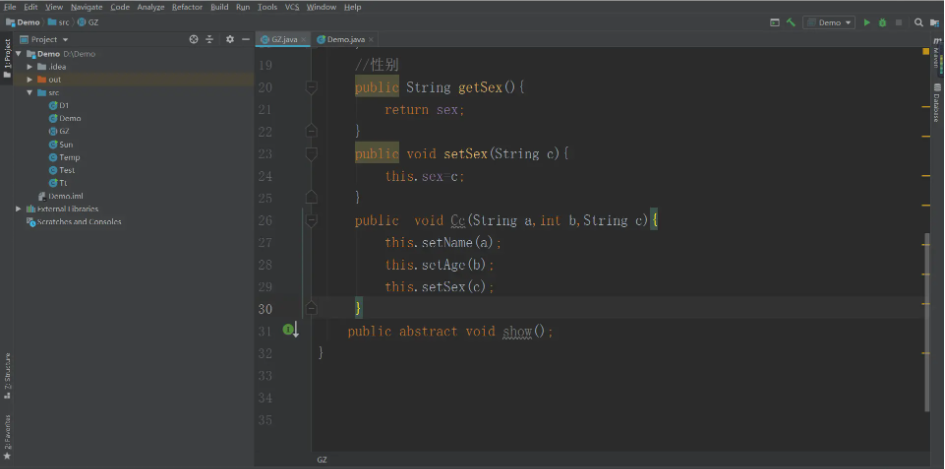Hide the Project panel with minus icon
This screenshot has height=469, width=945.
click(245, 39)
